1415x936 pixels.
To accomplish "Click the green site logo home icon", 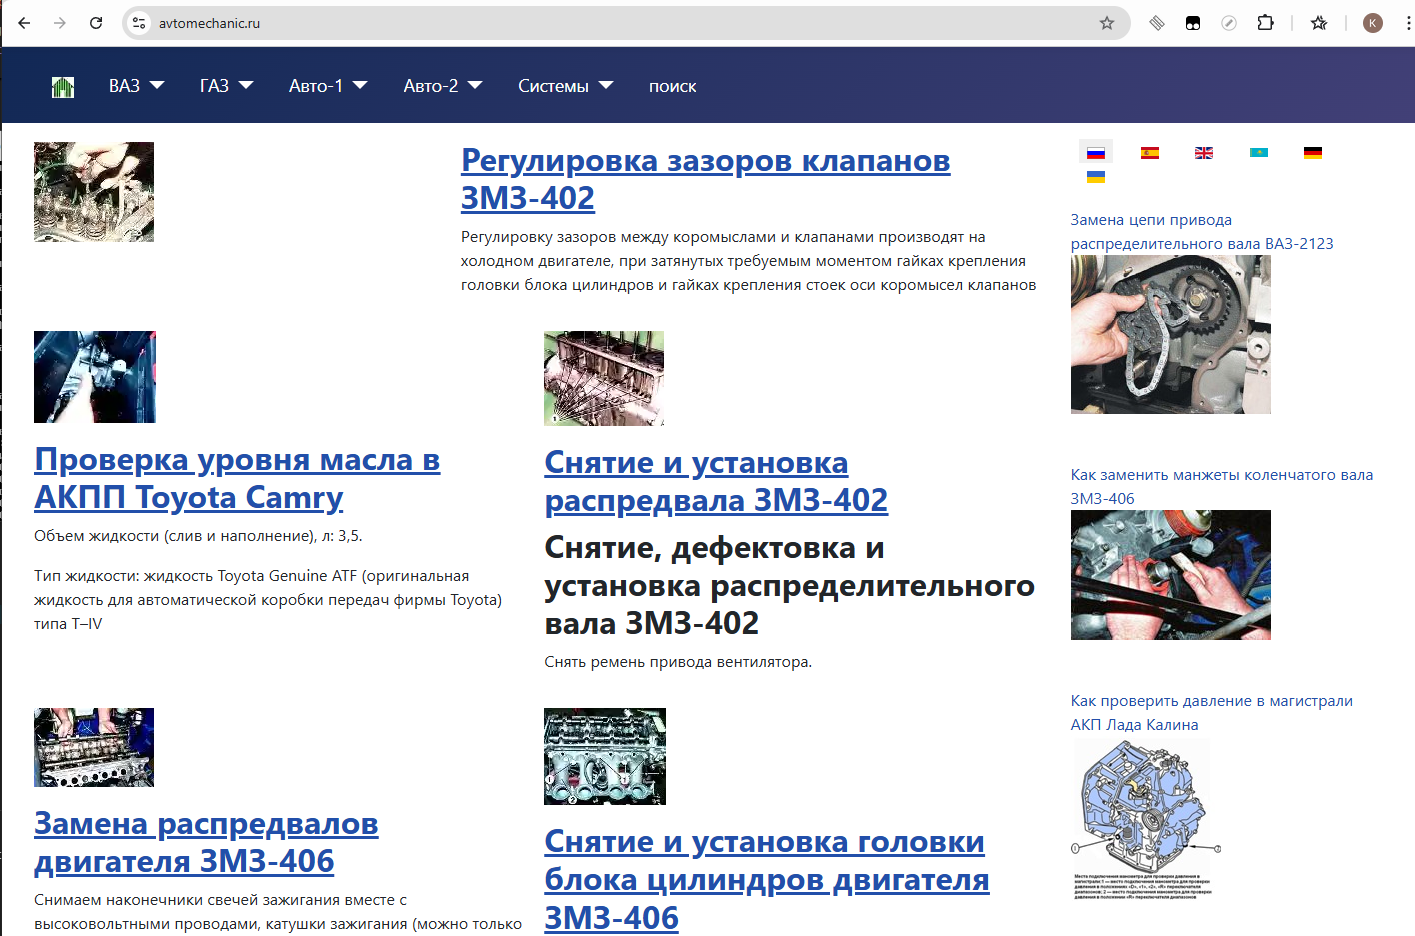I will coord(63,87).
